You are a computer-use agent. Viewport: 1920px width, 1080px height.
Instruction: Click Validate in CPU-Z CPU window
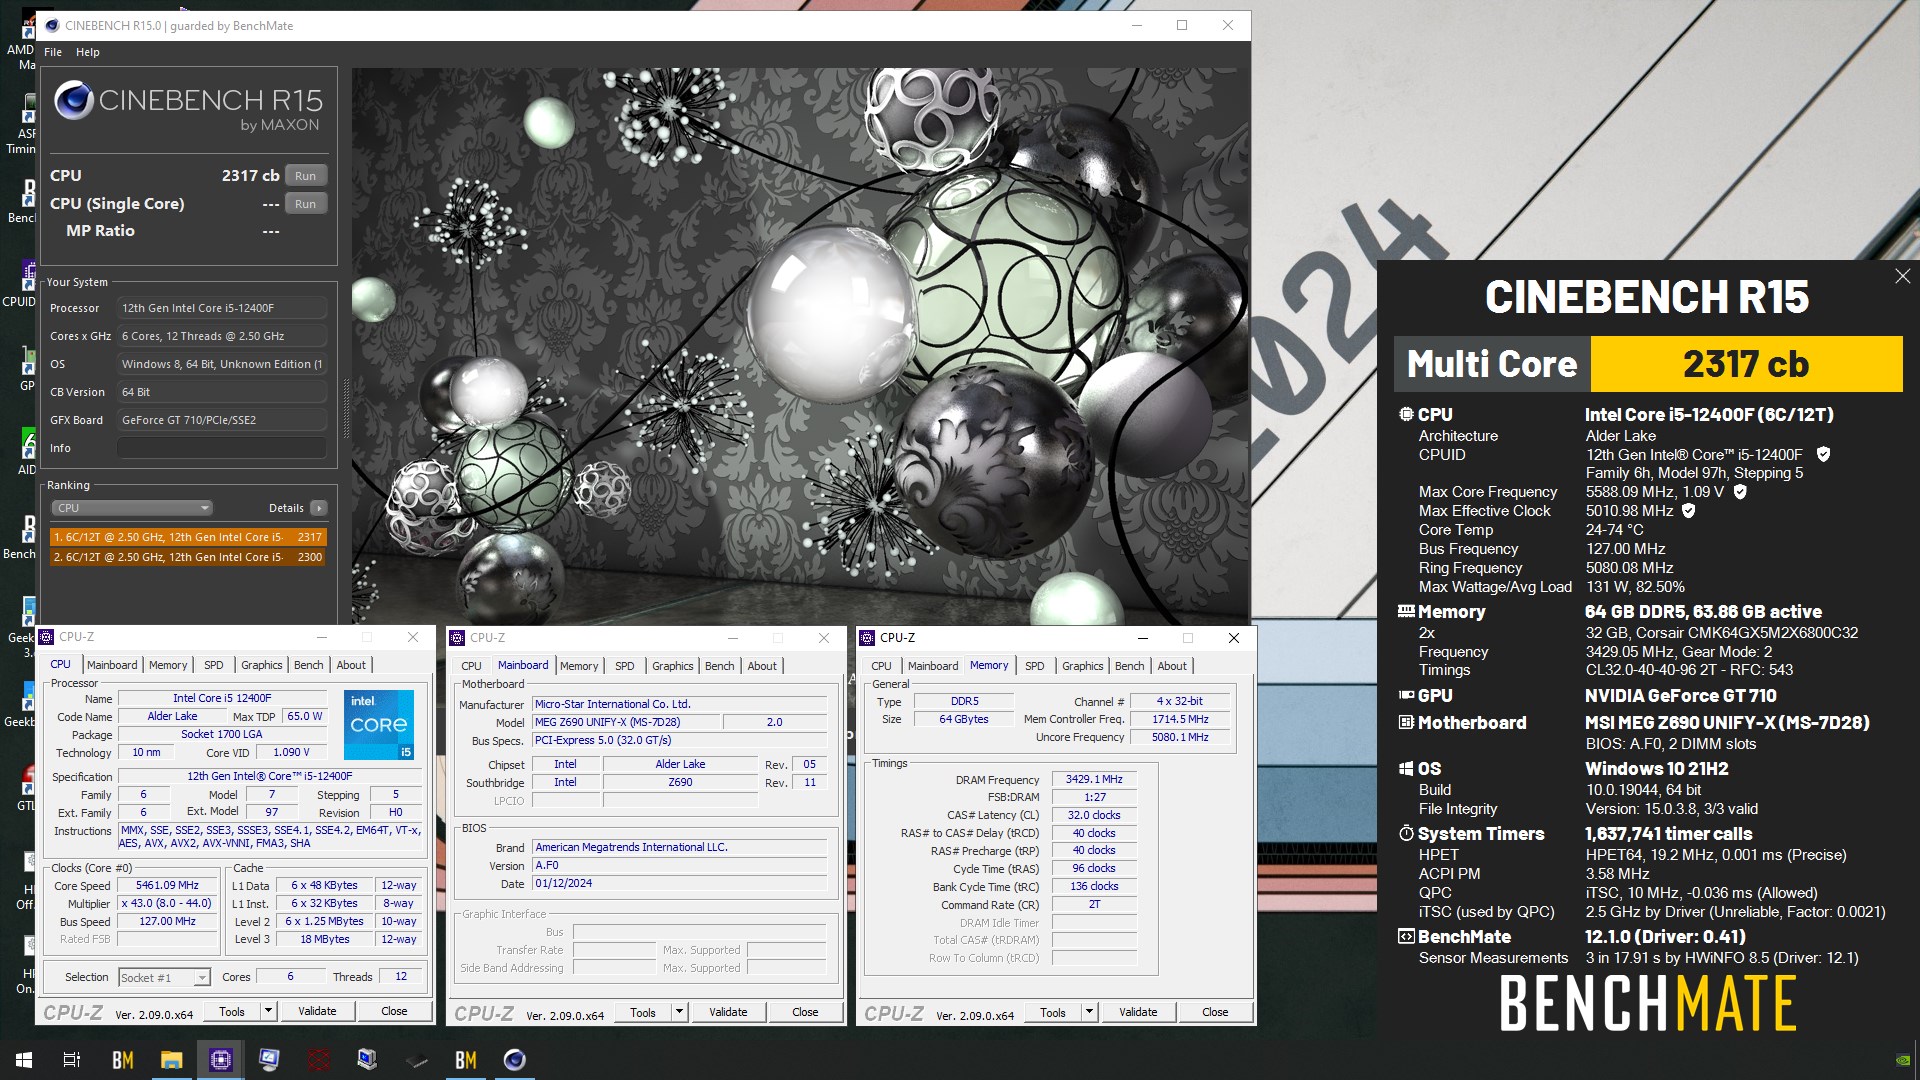[x=318, y=1011]
